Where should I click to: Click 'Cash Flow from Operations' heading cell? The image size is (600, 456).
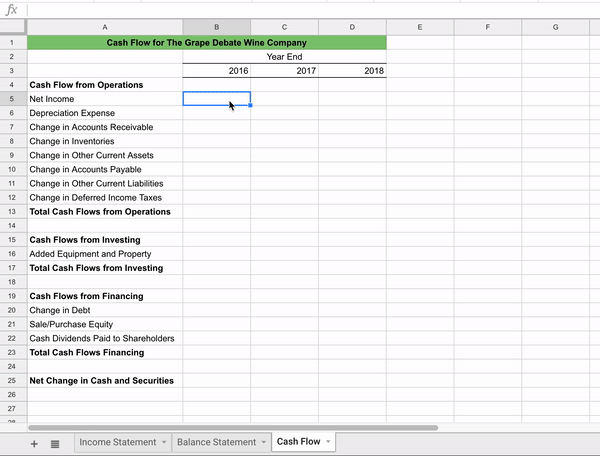[x=105, y=85]
